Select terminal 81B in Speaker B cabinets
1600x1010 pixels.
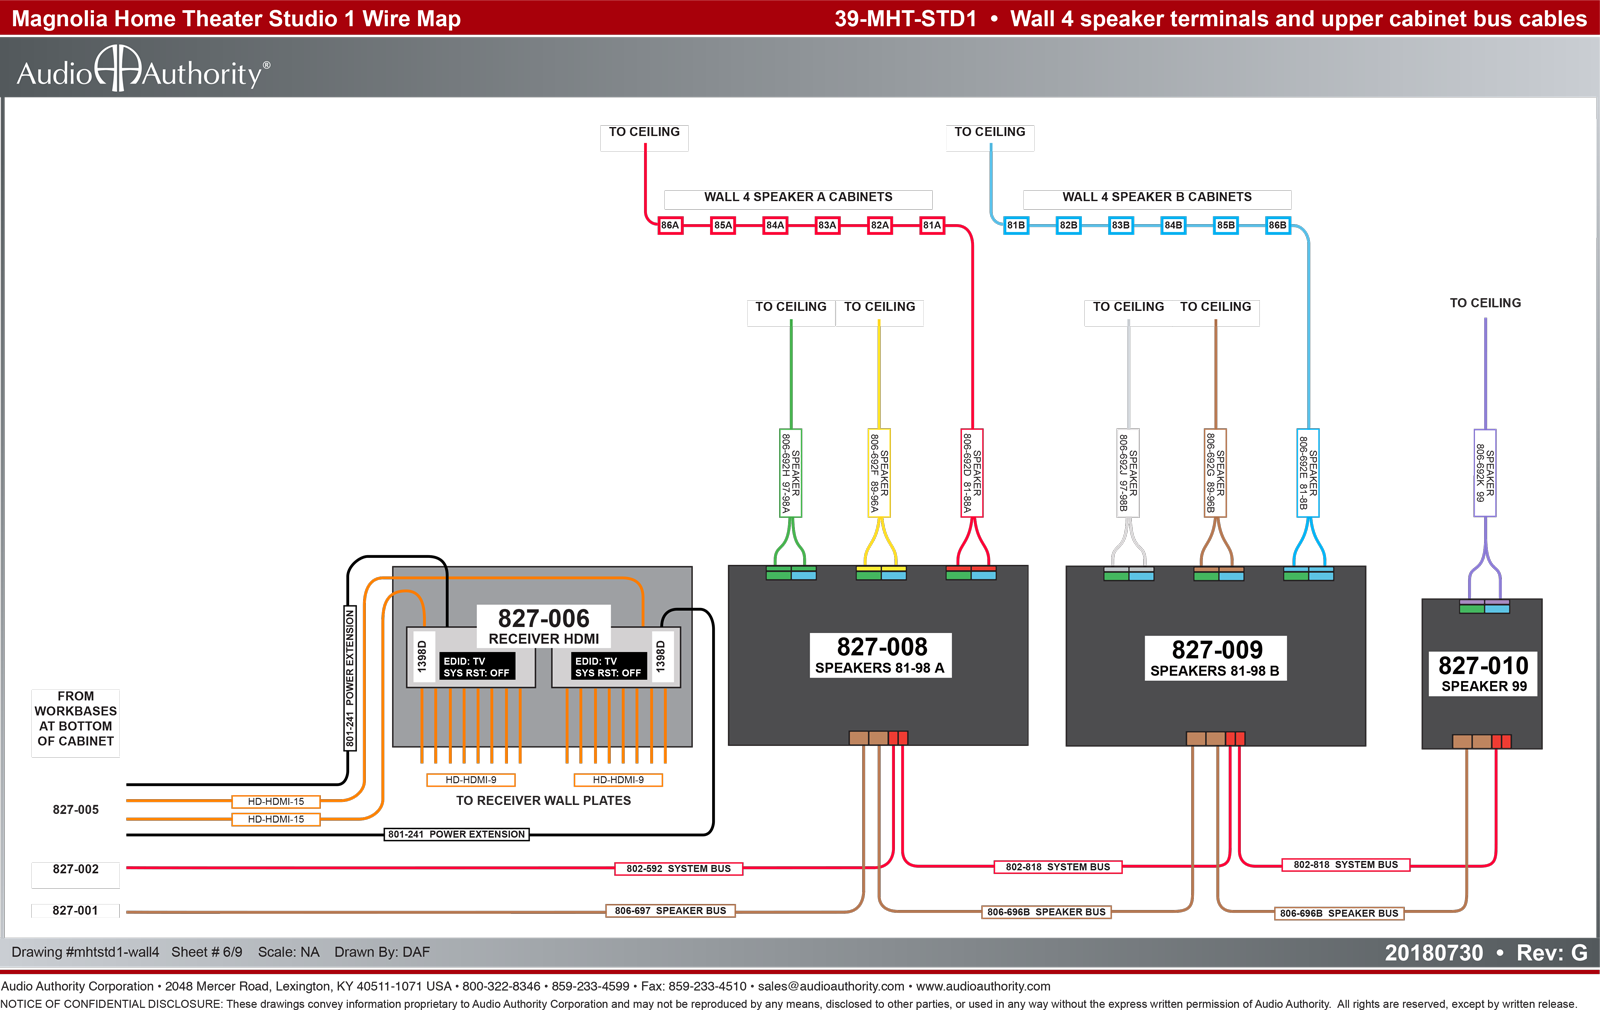pyautogui.click(x=1016, y=225)
